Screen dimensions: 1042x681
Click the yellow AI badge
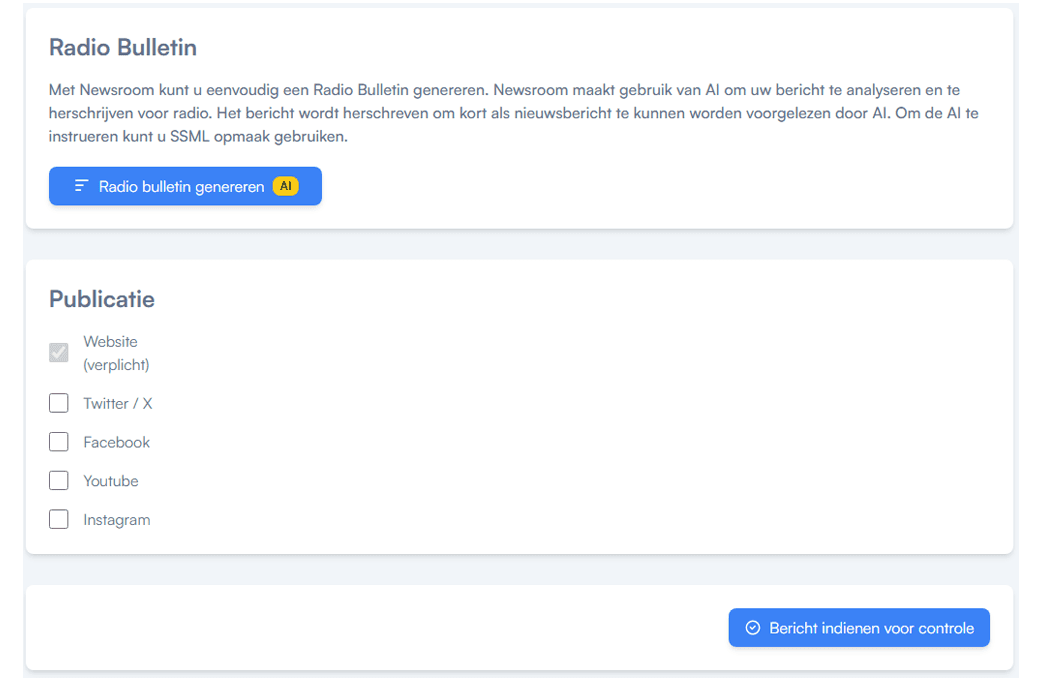[x=286, y=186]
